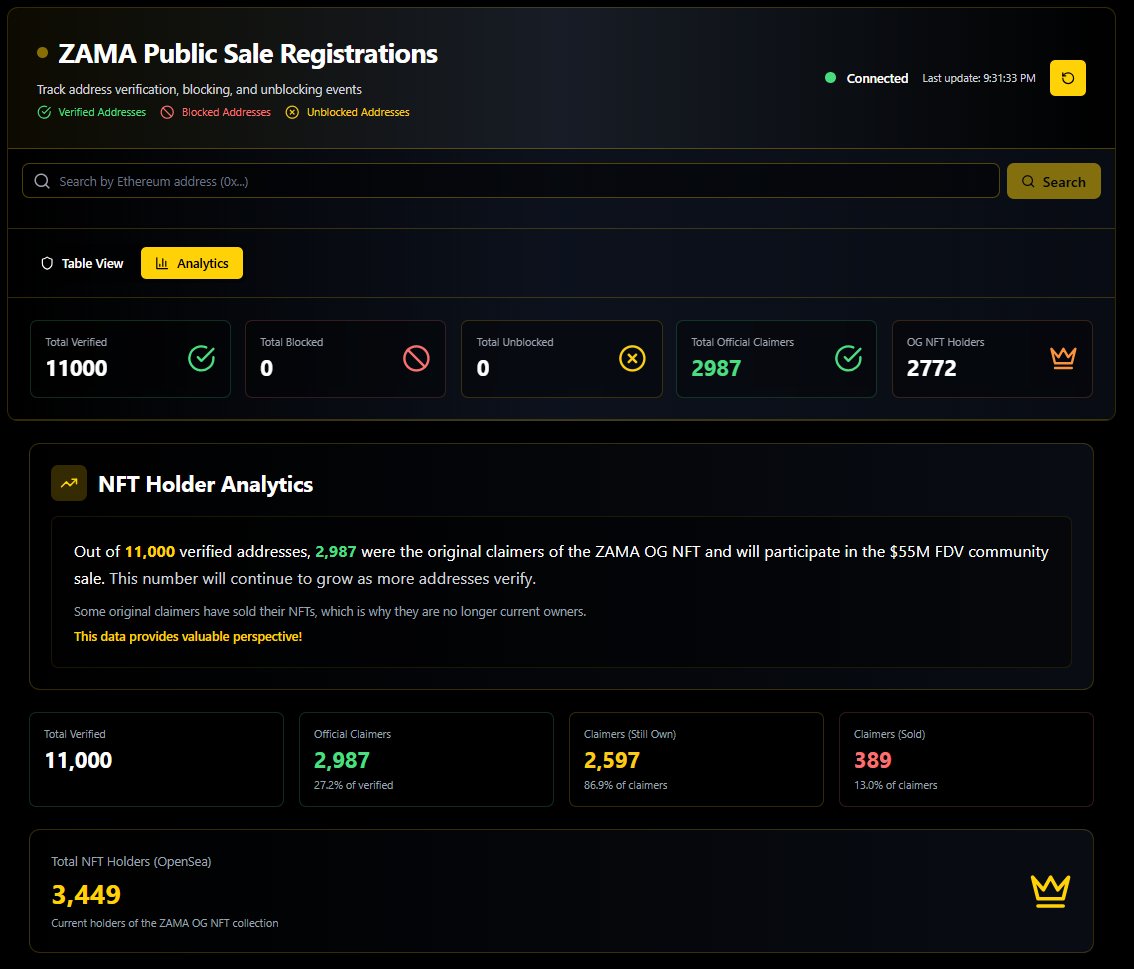The height and width of the screenshot is (969, 1134).
Task: Click the 2987 value in Total Official Claimers card
Action: [716, 368]
